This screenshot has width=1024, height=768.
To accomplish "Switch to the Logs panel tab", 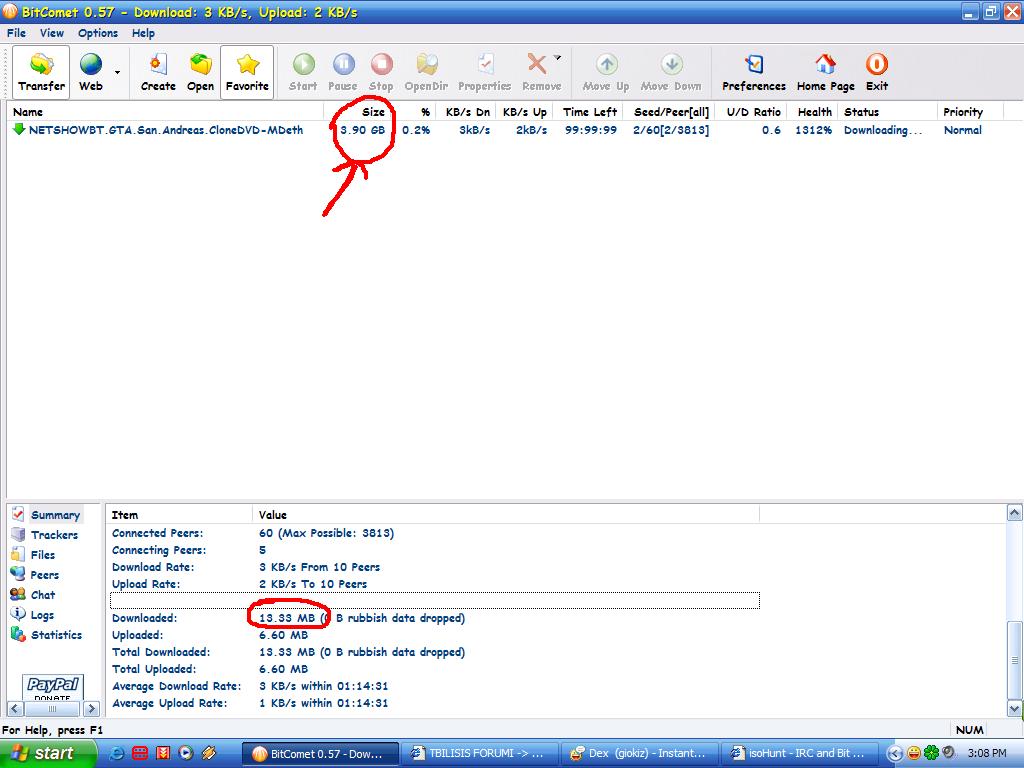I will coord(42,615).
